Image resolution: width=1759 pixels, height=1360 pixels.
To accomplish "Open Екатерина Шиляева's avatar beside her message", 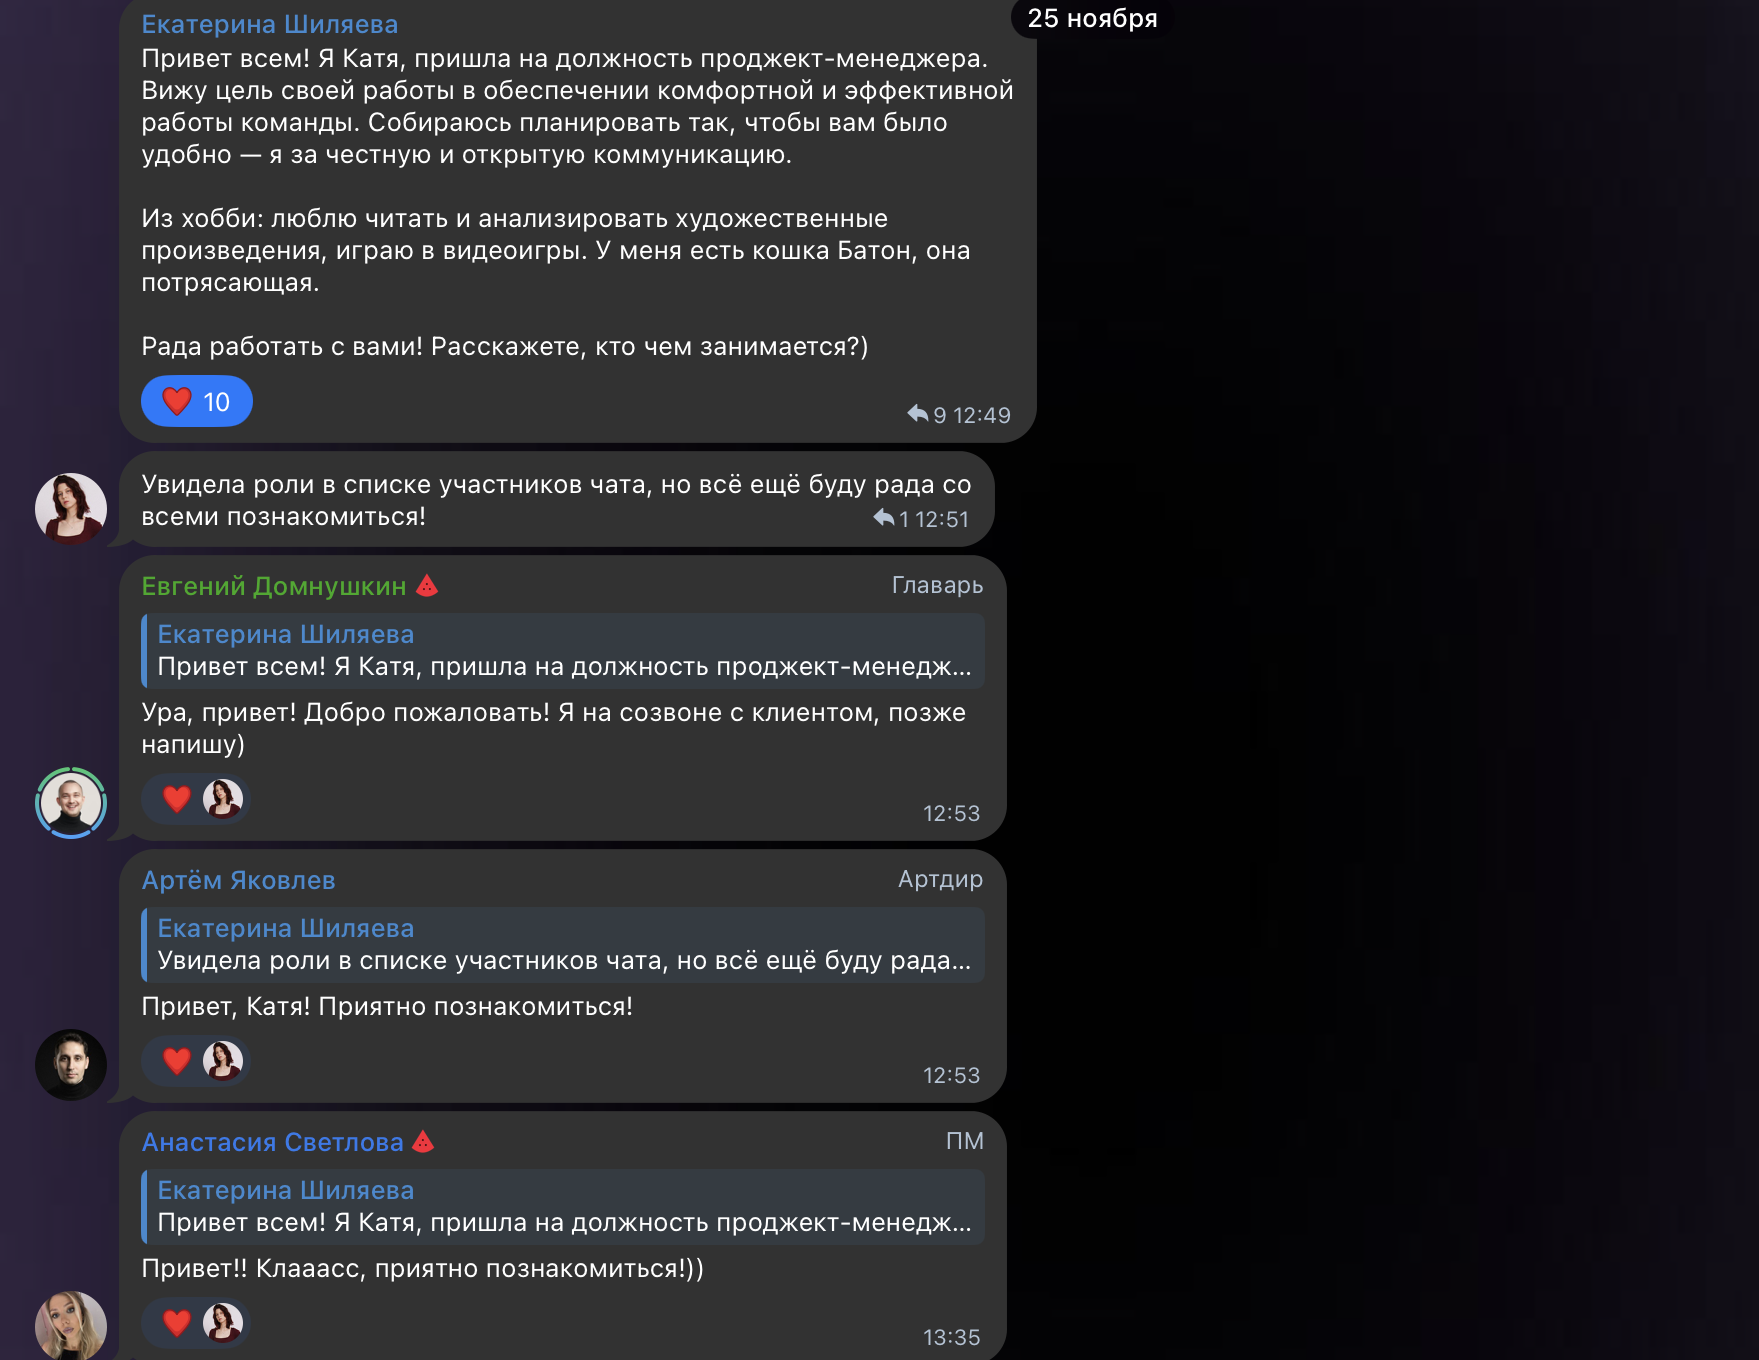I will pos(71,509).
